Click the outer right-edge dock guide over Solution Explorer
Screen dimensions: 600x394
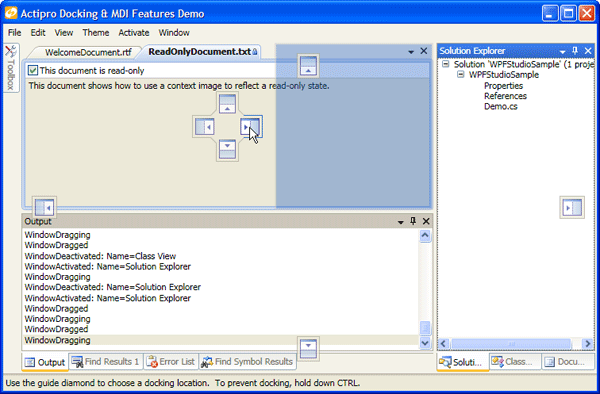point(572,208)
